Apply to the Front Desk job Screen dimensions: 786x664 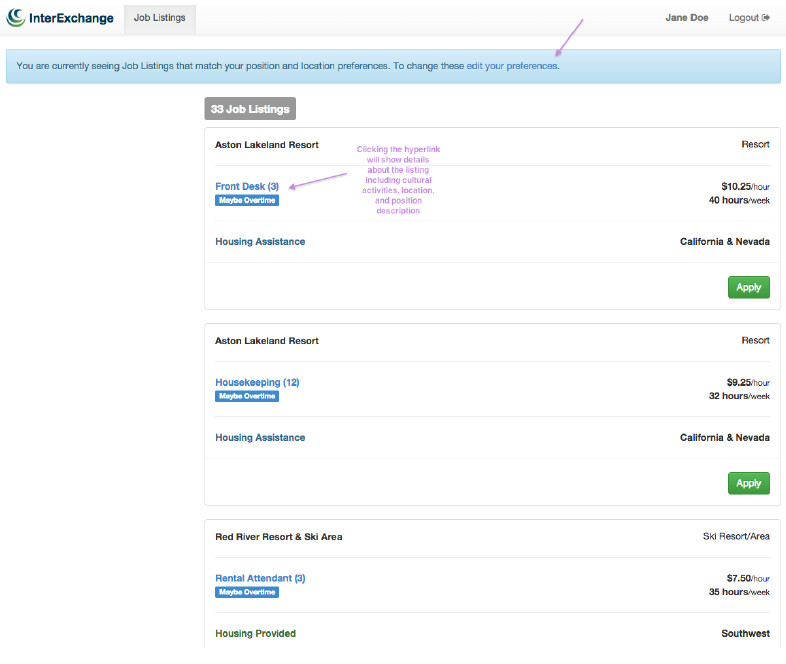click(748, 287)
